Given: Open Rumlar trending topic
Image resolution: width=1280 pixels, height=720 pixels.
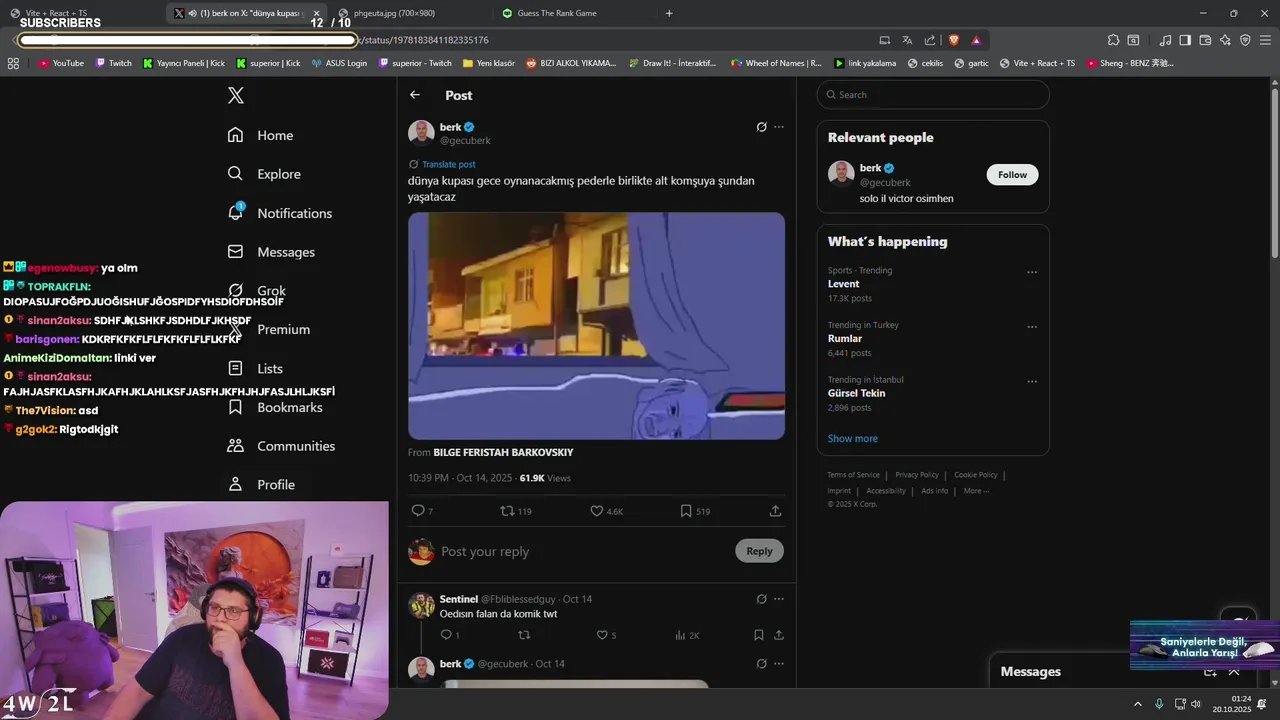Looking at the screenshot, I should tap(845, 339).
